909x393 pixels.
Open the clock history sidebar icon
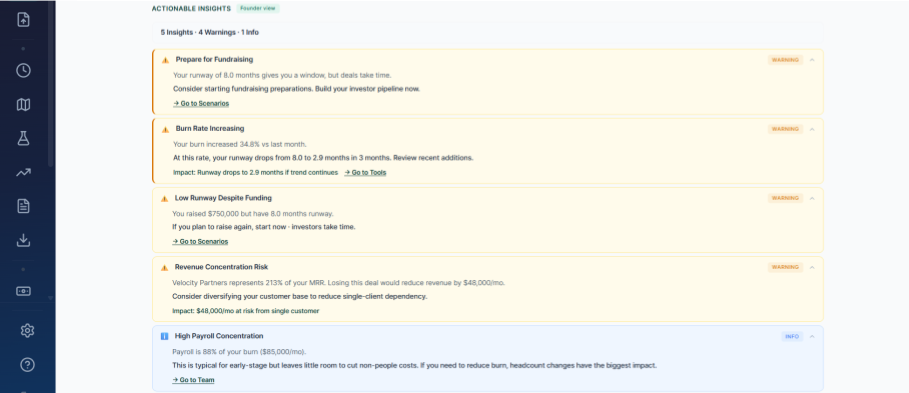(23, 71)
